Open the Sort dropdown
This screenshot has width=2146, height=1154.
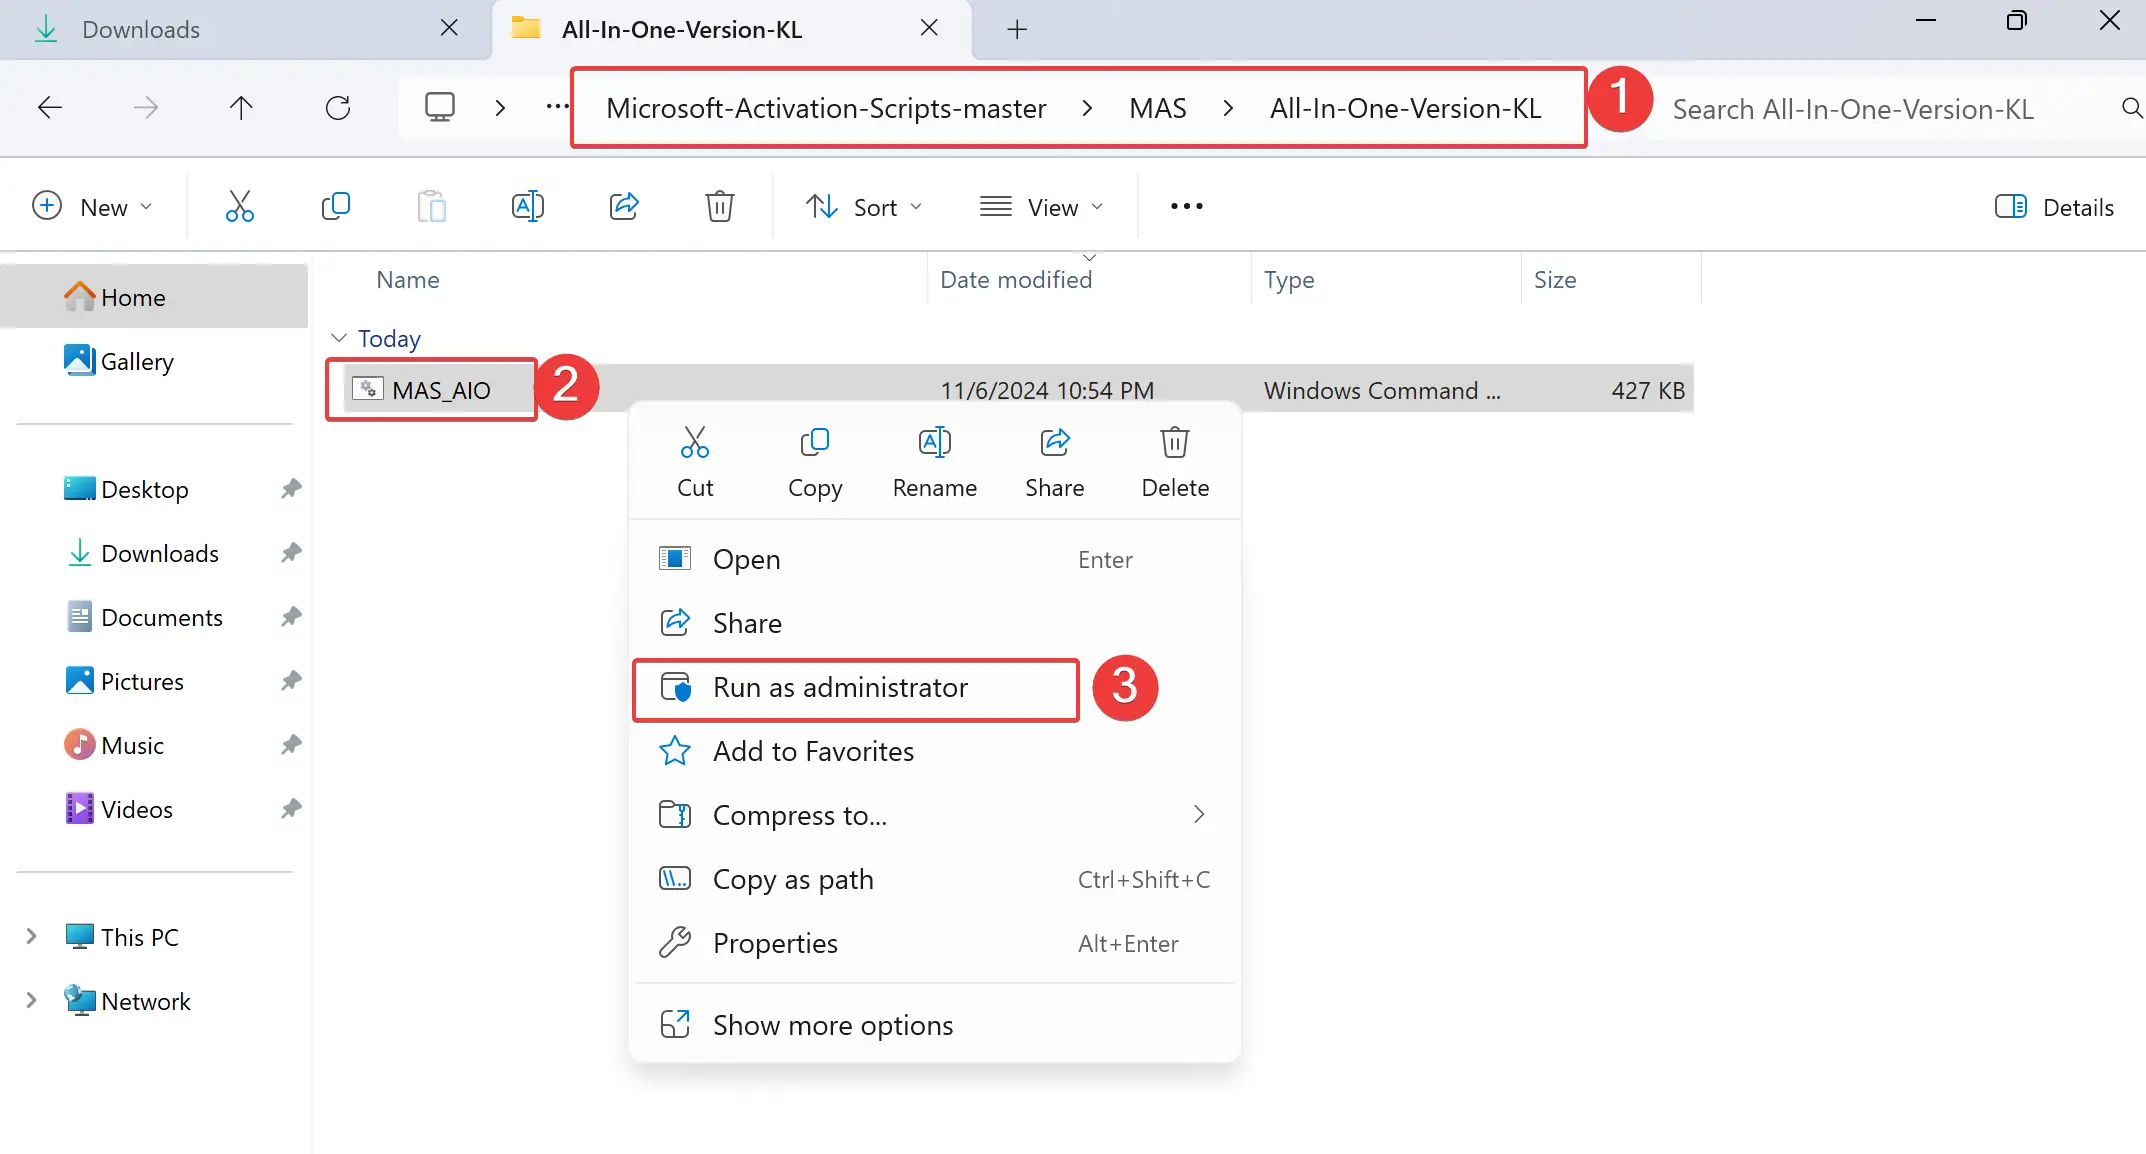coord(865,206)
